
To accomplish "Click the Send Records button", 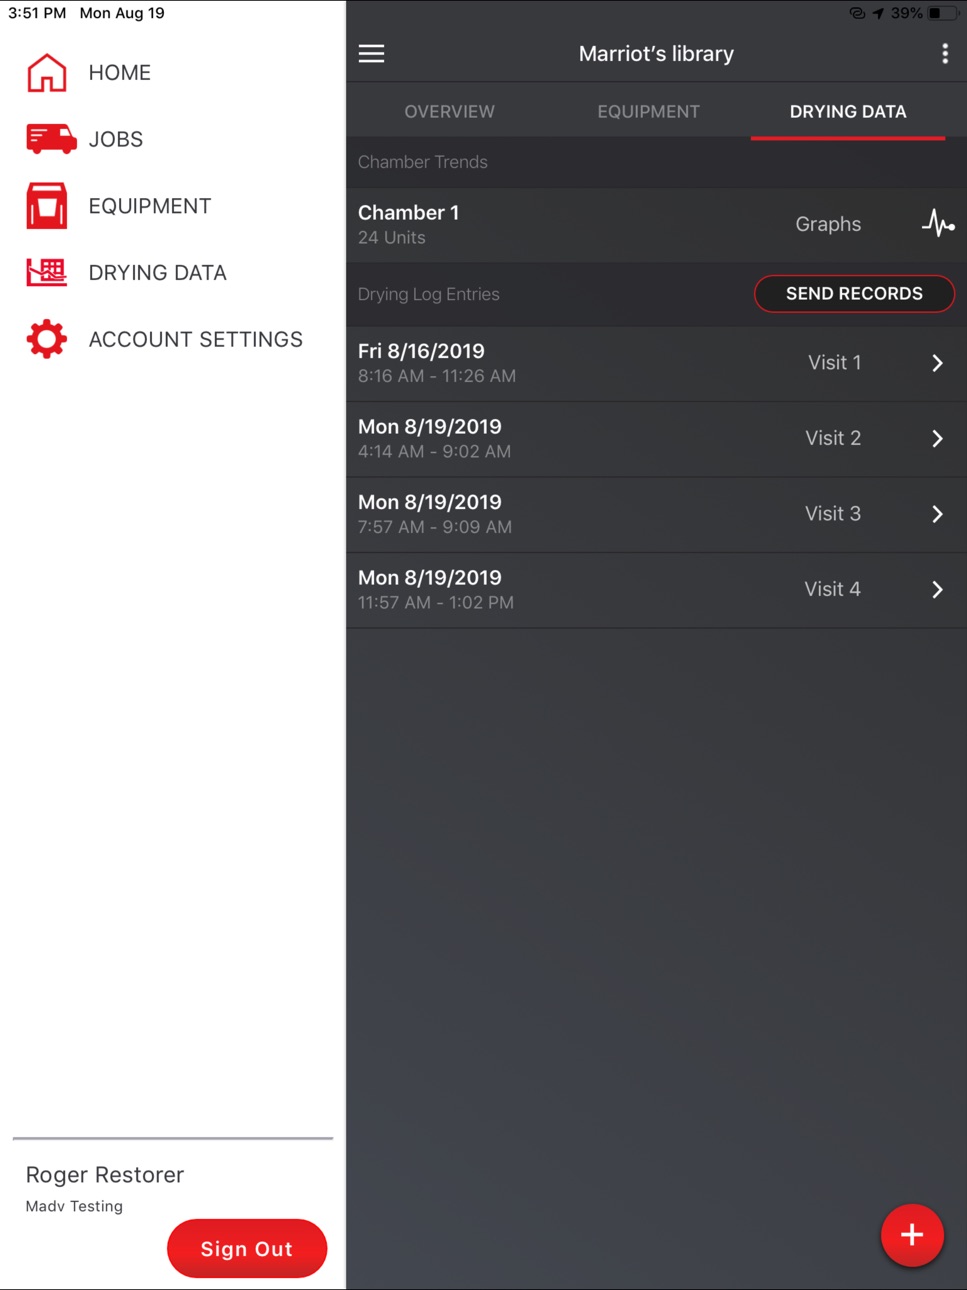I will click(x=854, y=294).
